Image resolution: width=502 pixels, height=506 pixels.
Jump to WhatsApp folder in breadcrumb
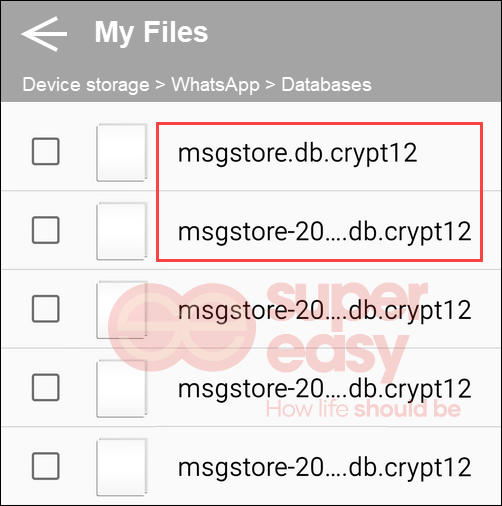click(215, 85)
